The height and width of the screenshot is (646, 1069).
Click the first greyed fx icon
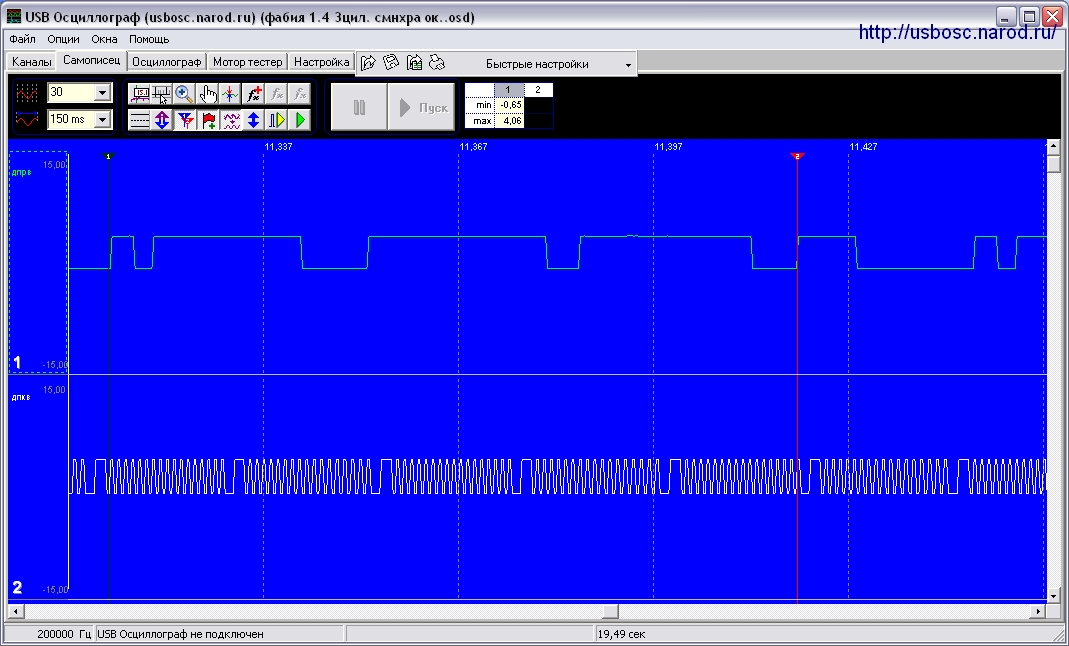[x=277, y=93]
